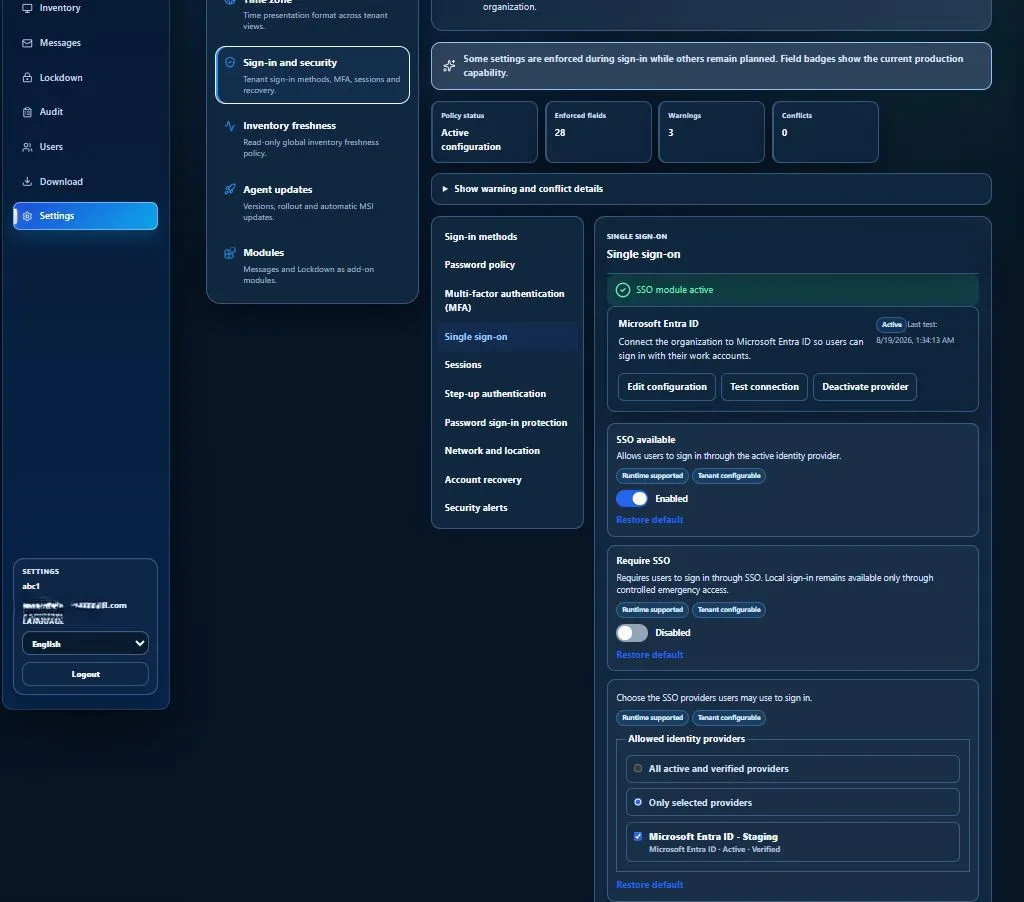Click the last test timestamp 8/19/2026
The width and height of the screenshot is (1024, 902).
coord(915,340)
